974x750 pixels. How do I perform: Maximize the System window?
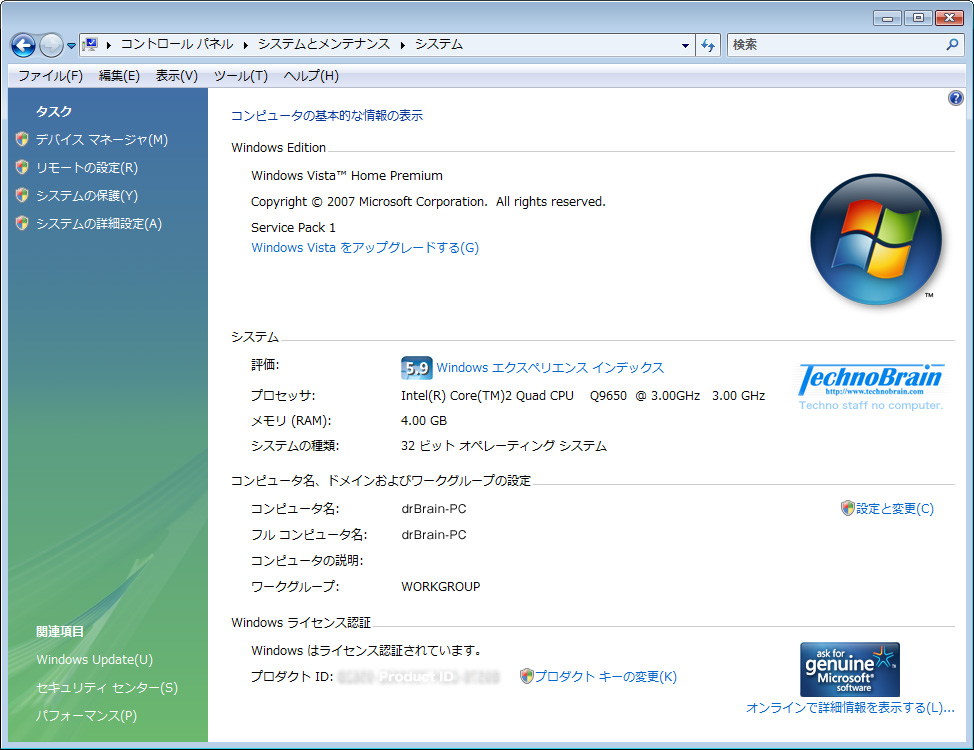click(918, 18)
